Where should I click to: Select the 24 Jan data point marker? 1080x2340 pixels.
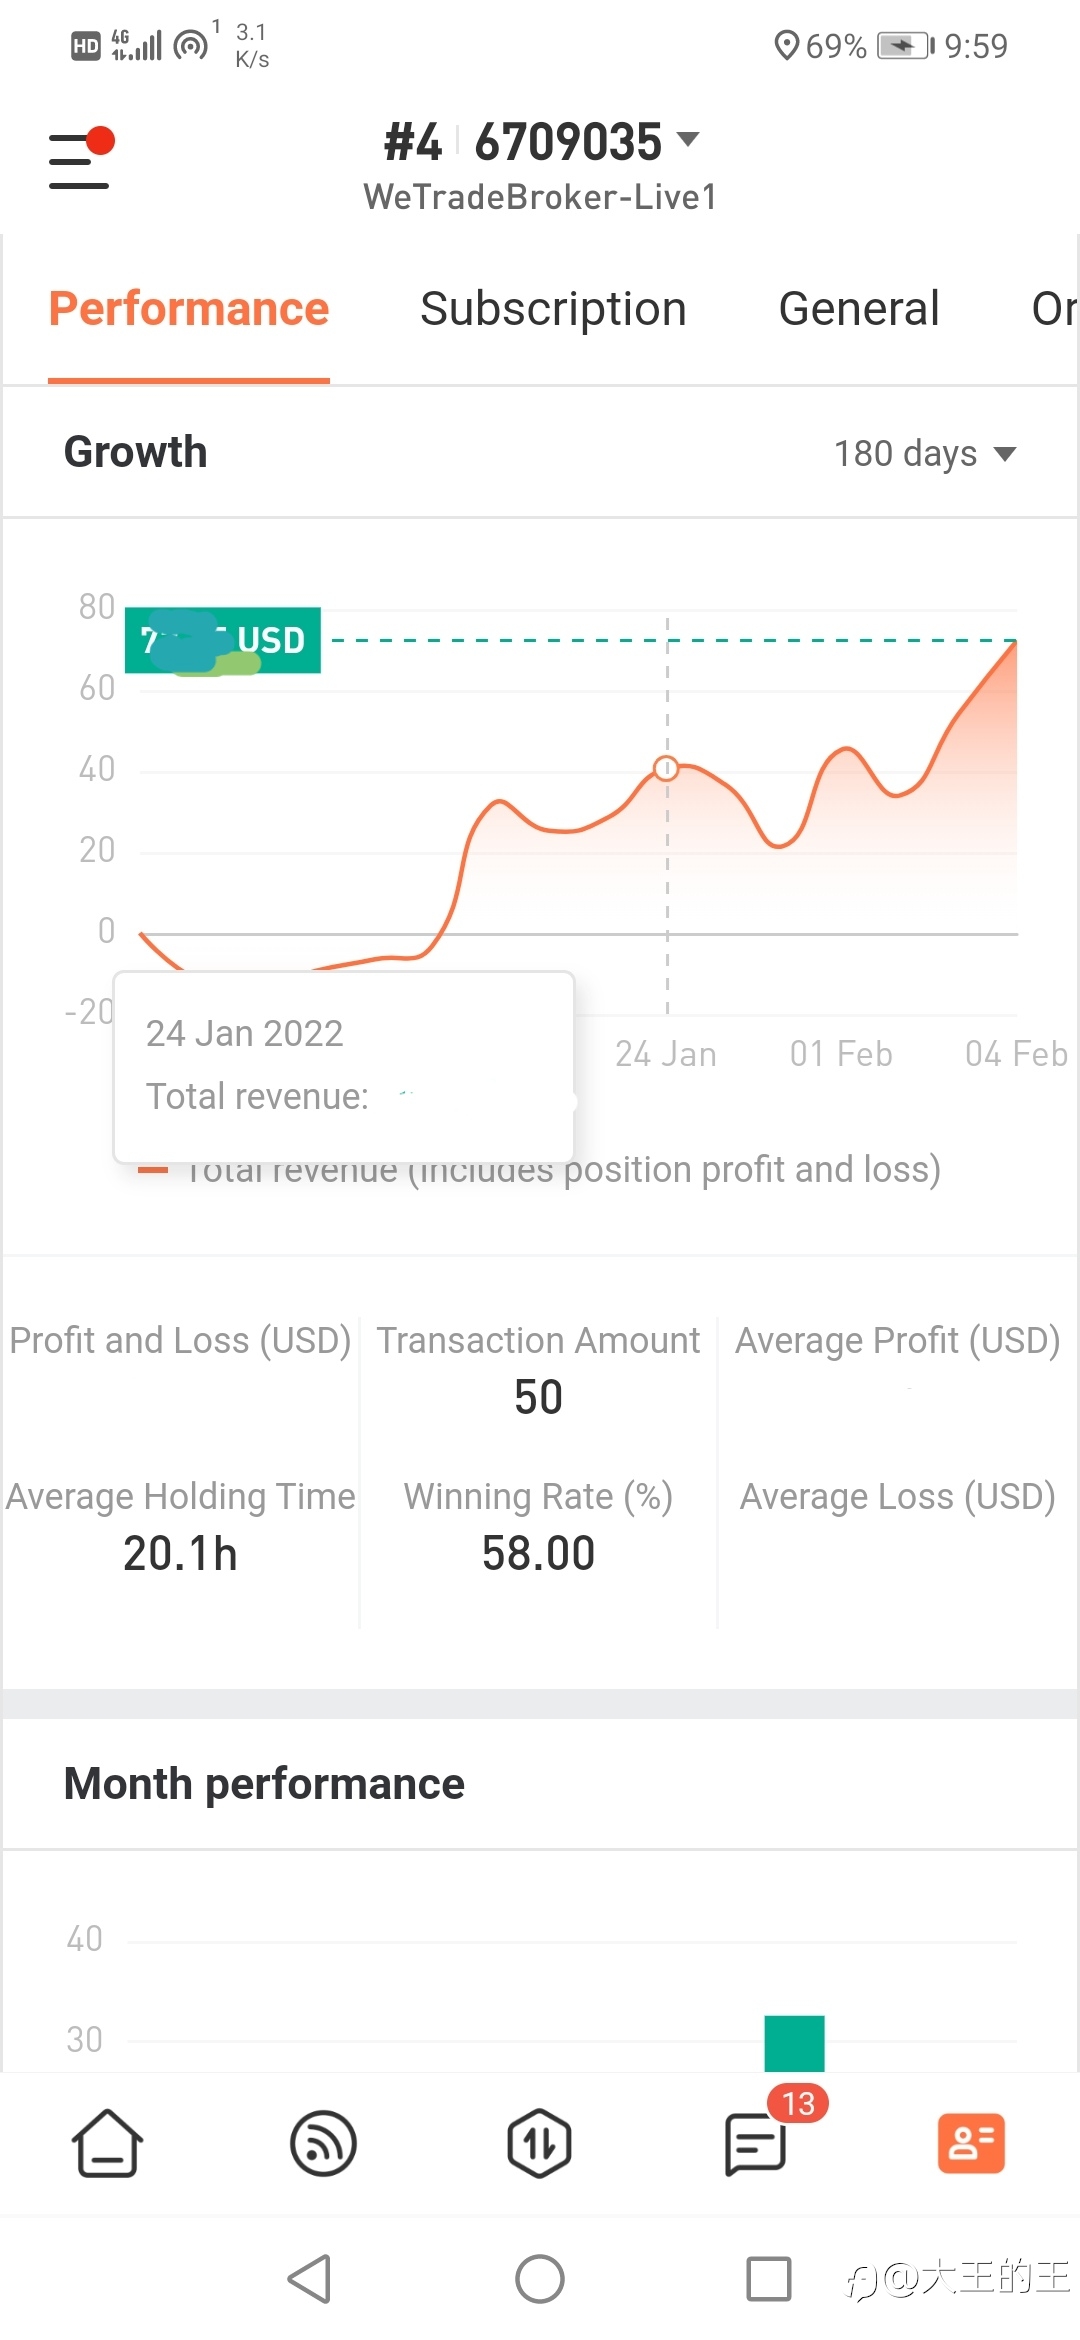coord(666,768)
